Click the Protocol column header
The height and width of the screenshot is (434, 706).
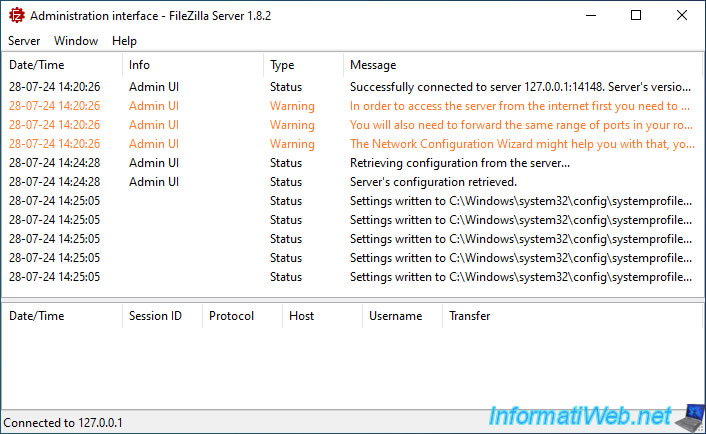tap(231, 316)
